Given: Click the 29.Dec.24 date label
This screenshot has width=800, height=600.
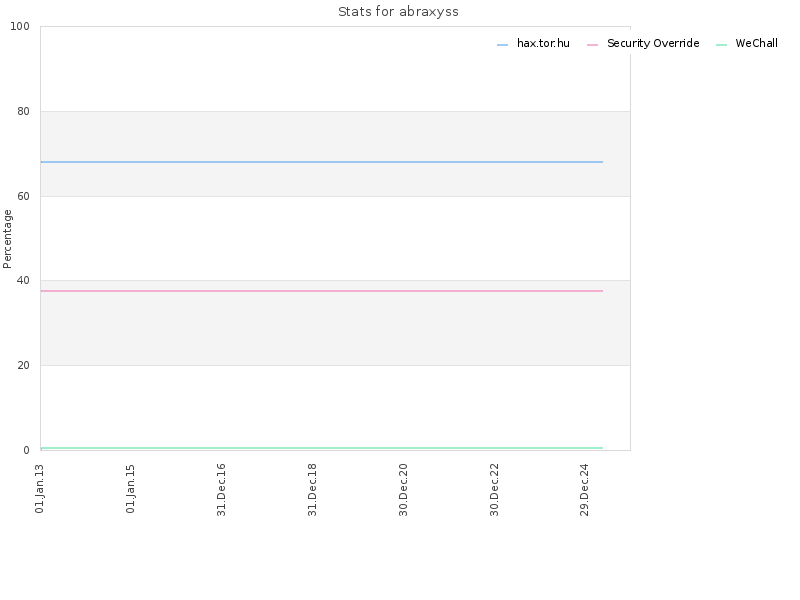Looking at the screenshot, I should pos(585,490).
